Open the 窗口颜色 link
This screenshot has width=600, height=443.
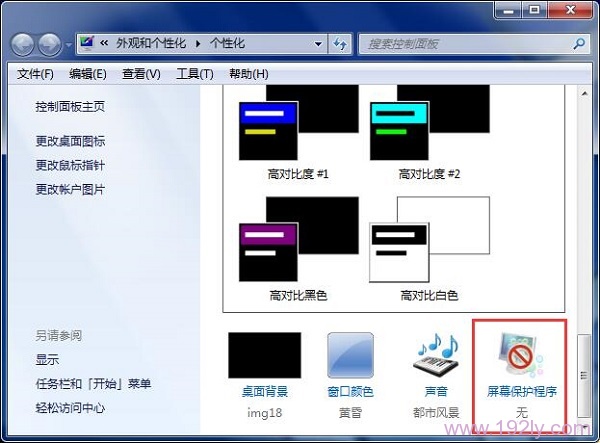coord(351,391)
